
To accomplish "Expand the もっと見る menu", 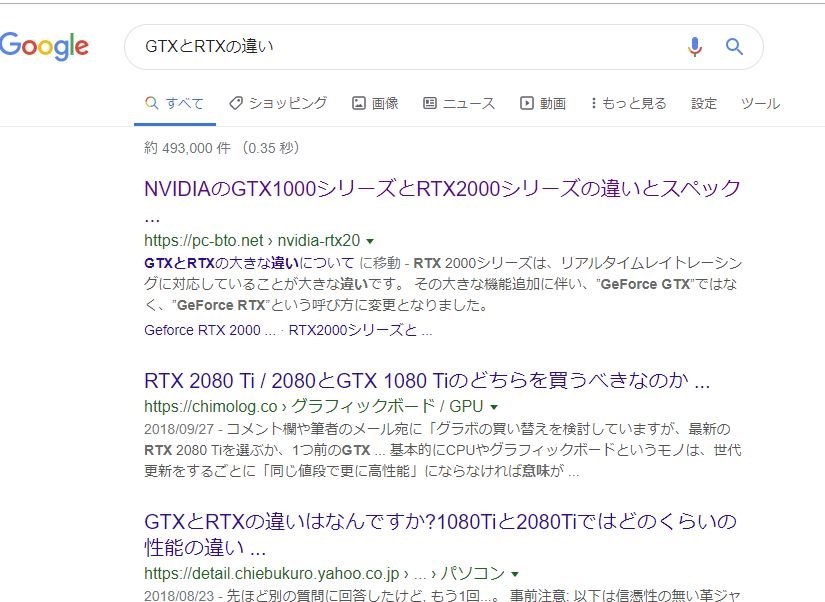I will (x=628, y=103).
